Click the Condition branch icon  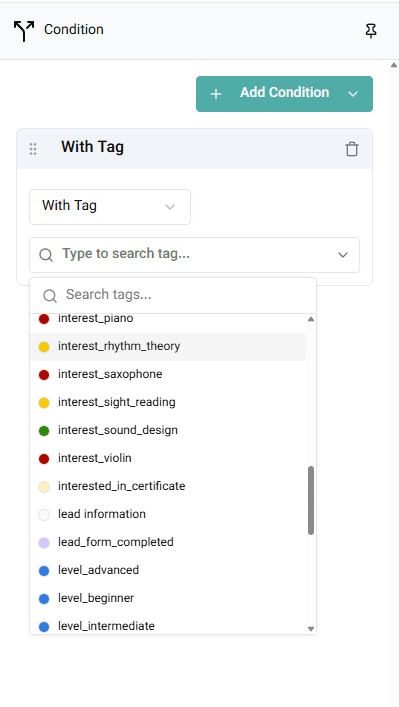(24, 31)
